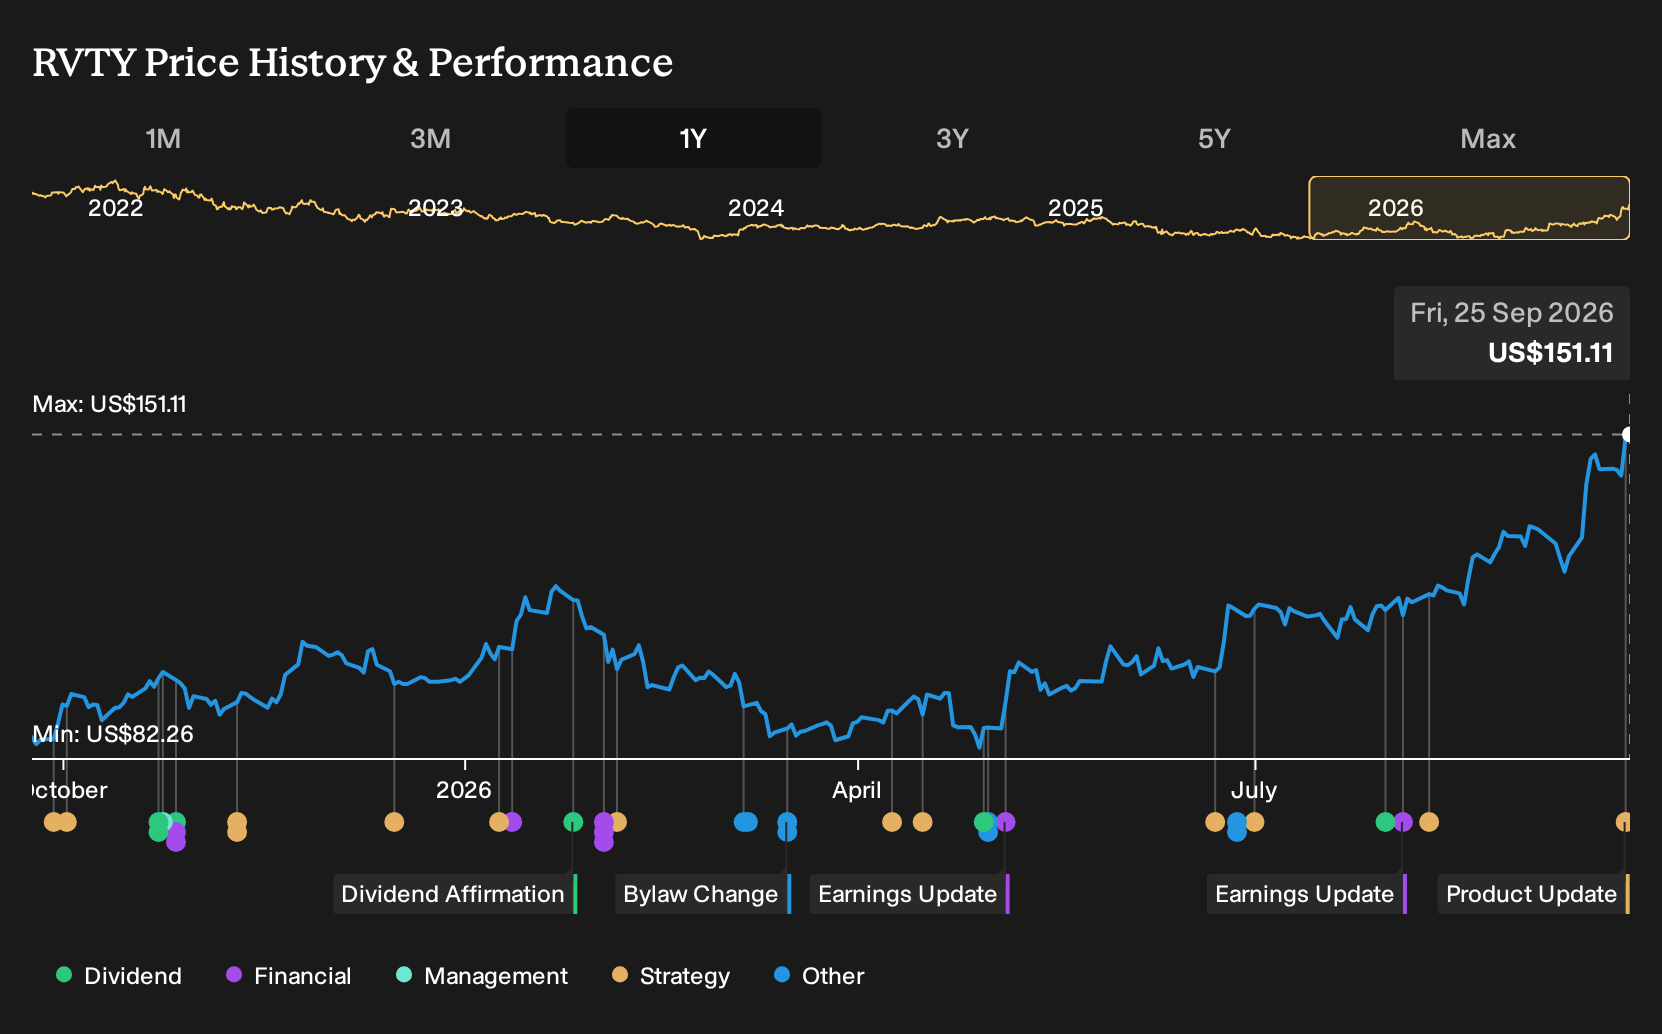
Task: Click the US$151.11 tooltip price
Action: pos(1551,353)
